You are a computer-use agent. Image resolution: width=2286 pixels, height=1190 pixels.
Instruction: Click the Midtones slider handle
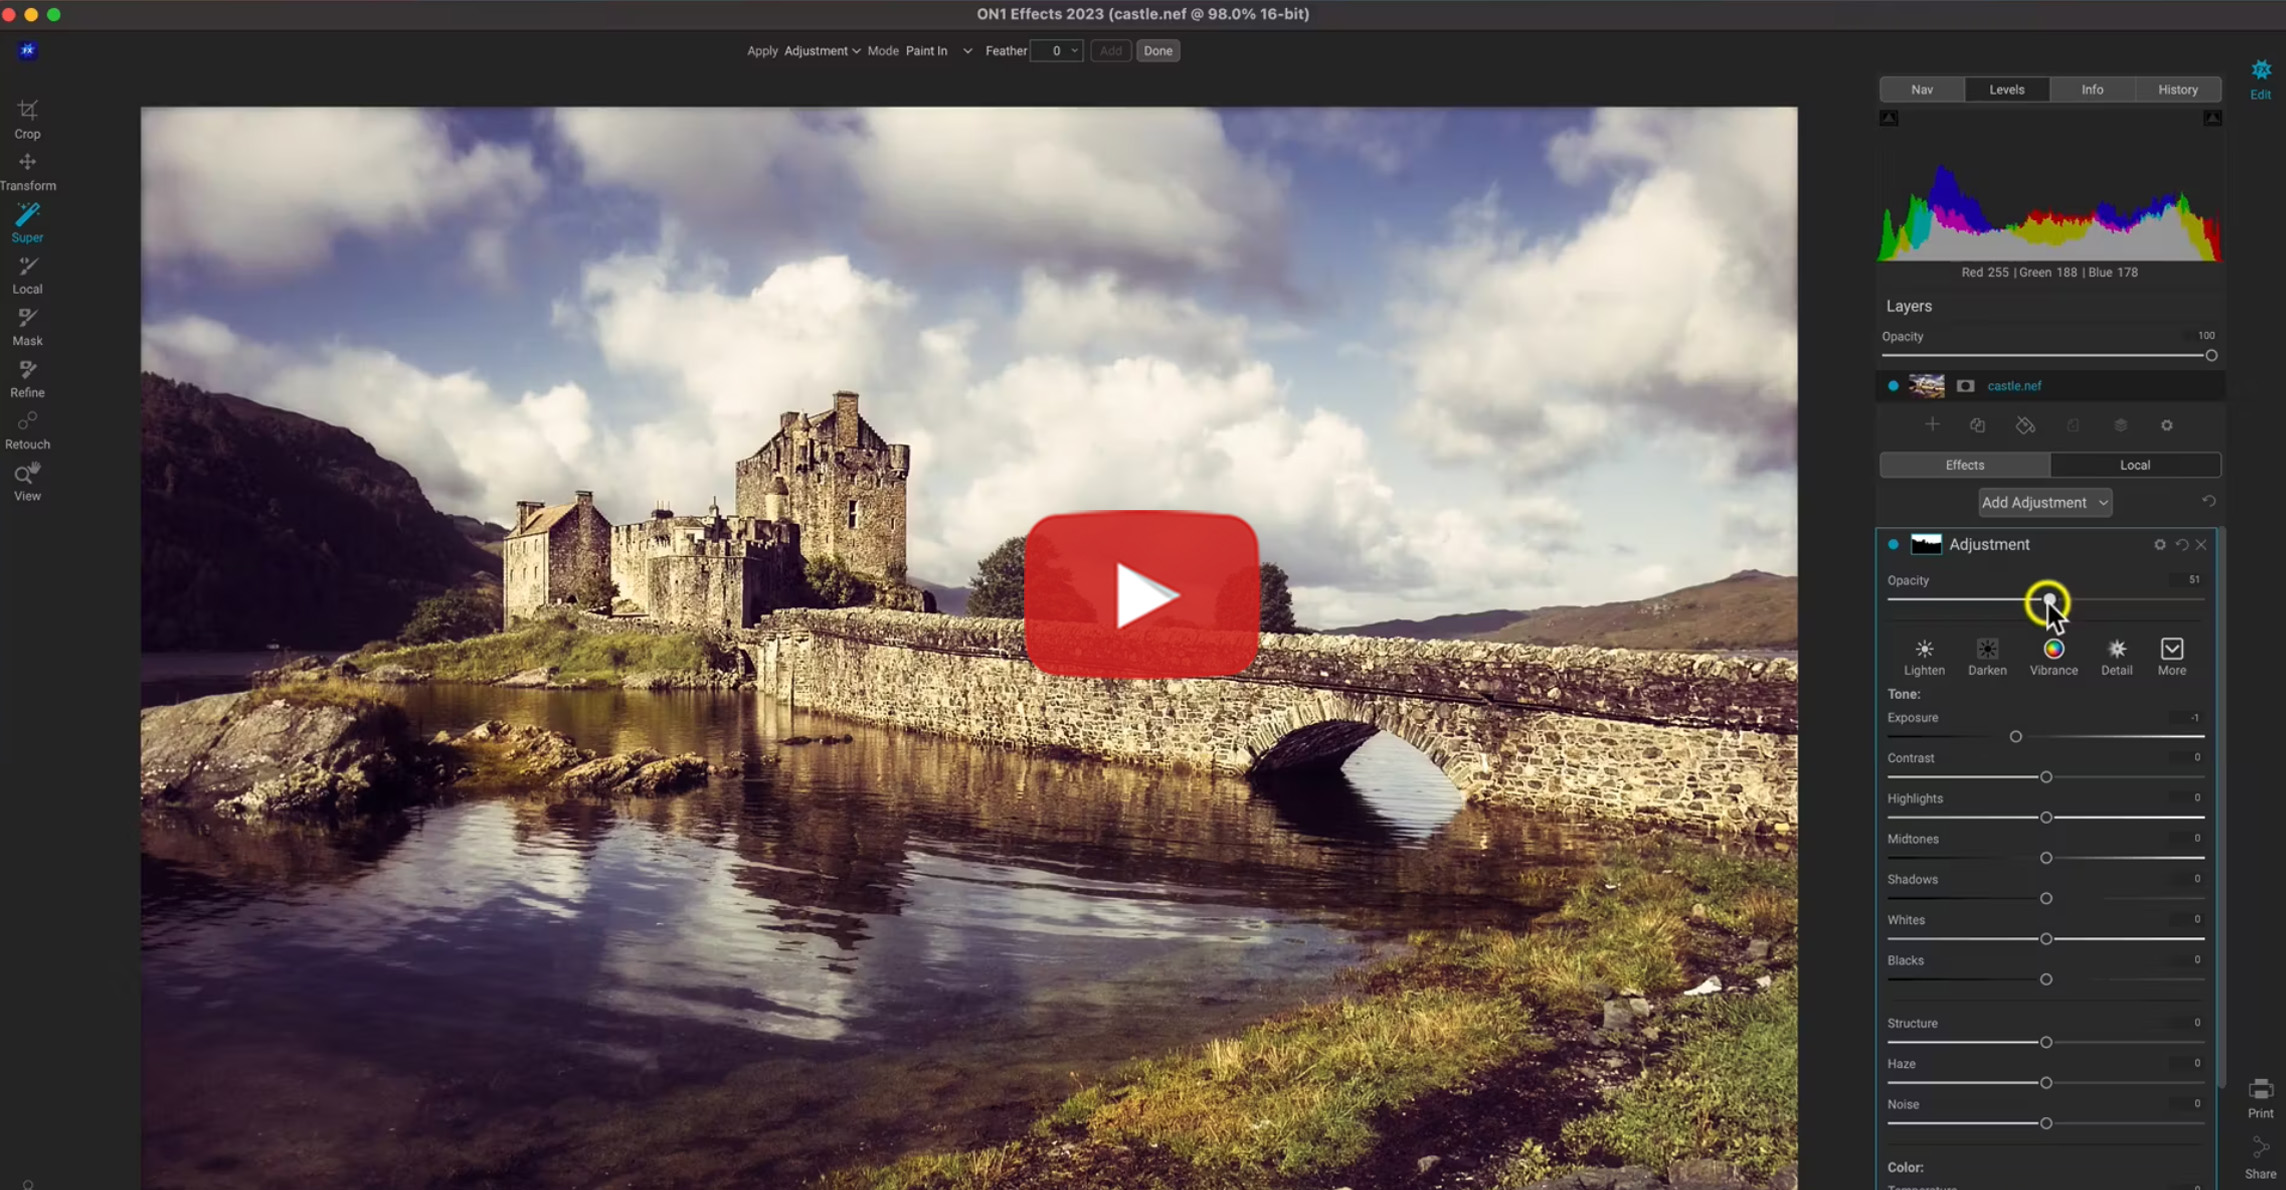tap(2046, 858)
